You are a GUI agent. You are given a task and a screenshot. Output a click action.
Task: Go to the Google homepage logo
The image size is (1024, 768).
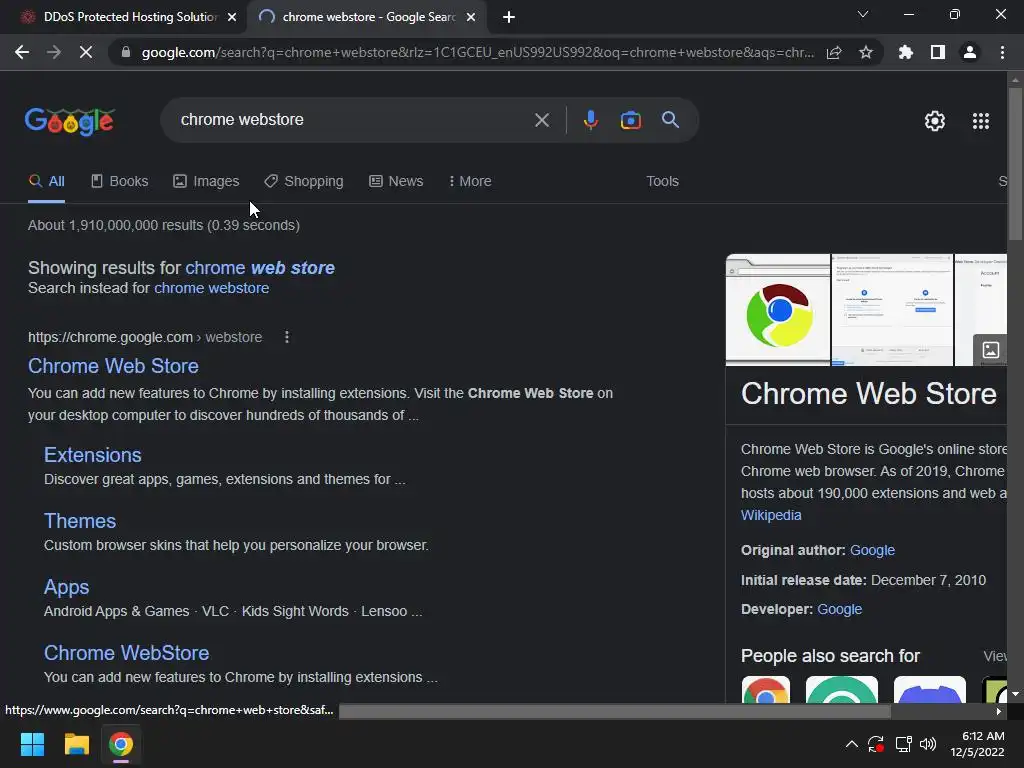[x=70, y=121]
